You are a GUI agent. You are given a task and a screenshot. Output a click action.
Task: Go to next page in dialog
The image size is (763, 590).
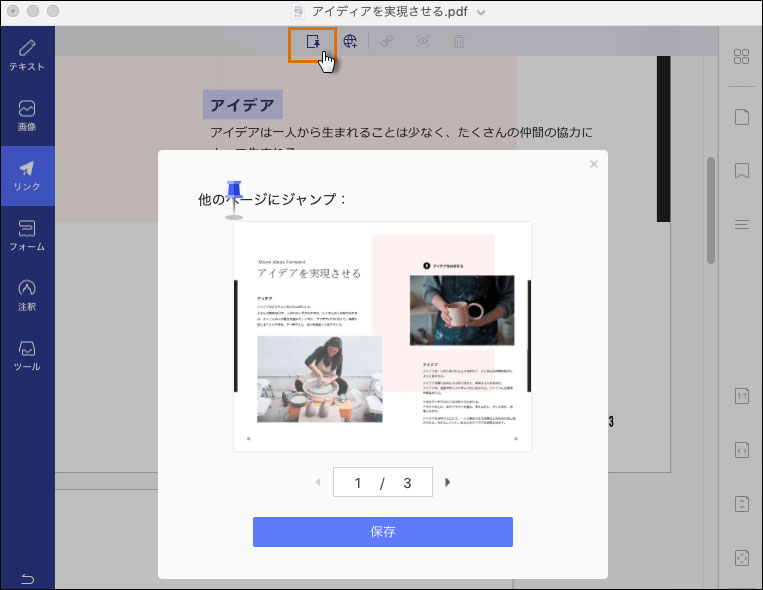tap(448, 482)
